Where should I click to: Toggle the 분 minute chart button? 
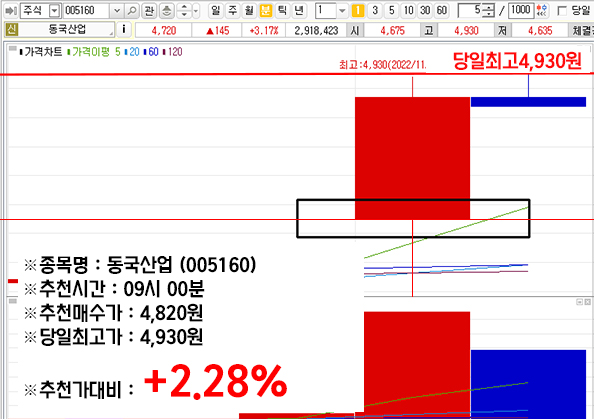point(265,11)
